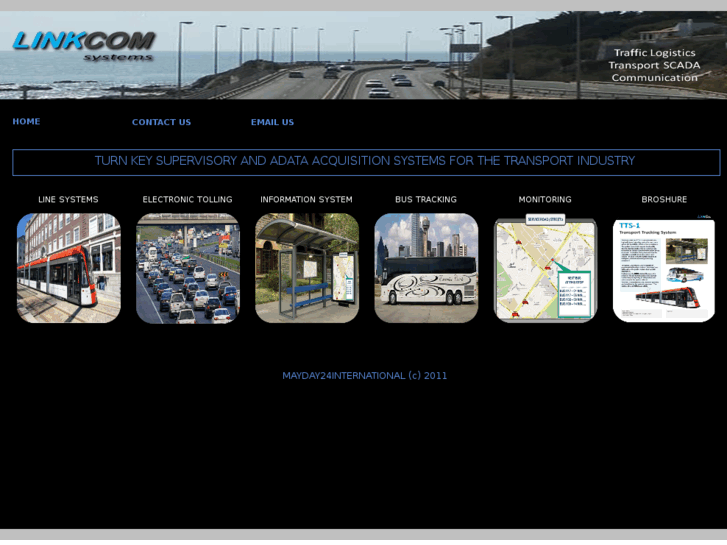Open the Information System bus shelter thumbnail

tap(307, 268)
